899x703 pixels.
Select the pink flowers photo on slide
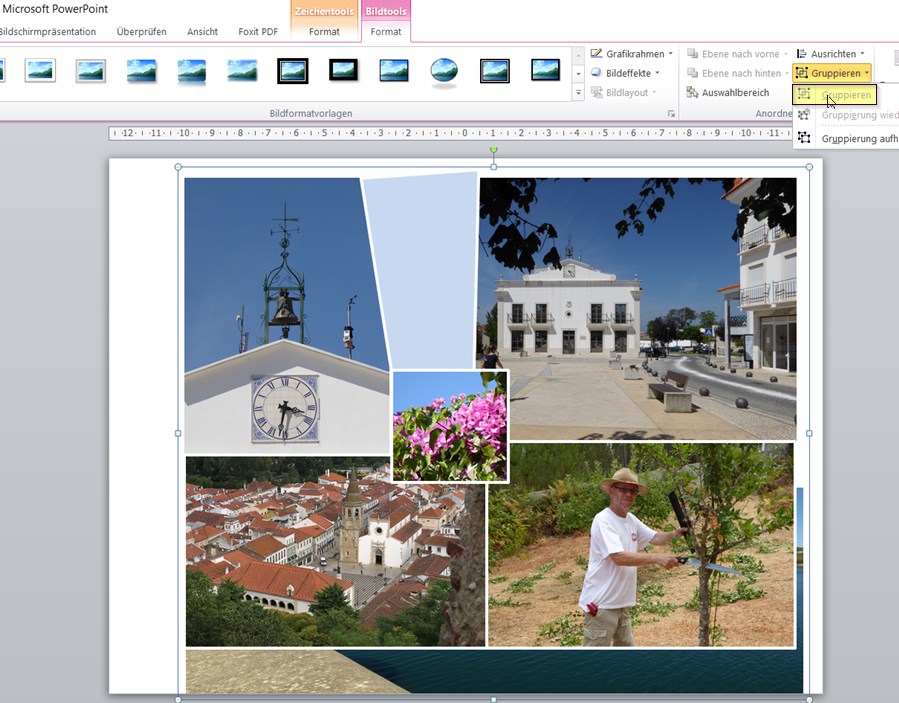point(450,425)
